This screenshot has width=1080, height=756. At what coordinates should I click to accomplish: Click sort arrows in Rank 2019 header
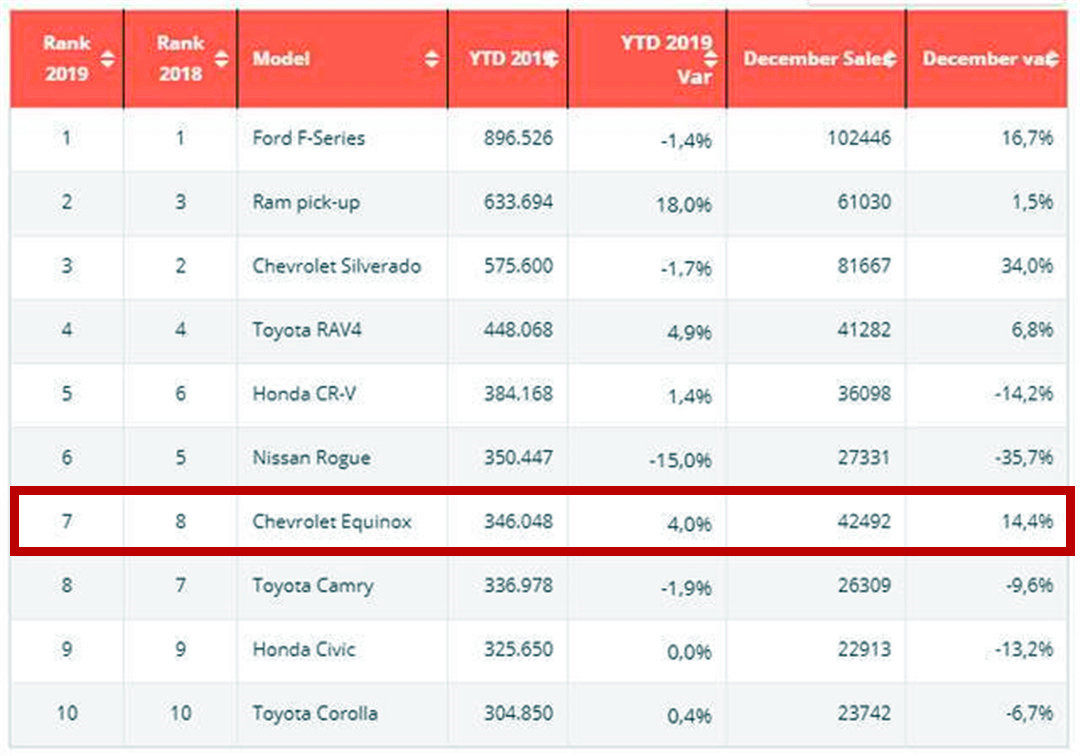coord(107,60)
